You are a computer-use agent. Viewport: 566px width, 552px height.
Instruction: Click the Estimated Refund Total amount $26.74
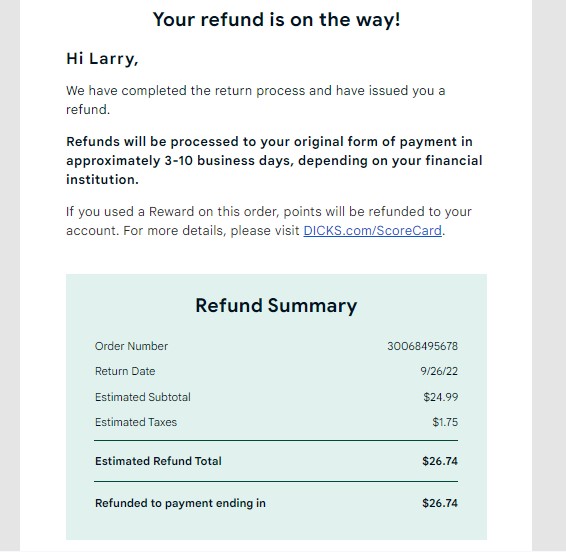tap(440, 461)
